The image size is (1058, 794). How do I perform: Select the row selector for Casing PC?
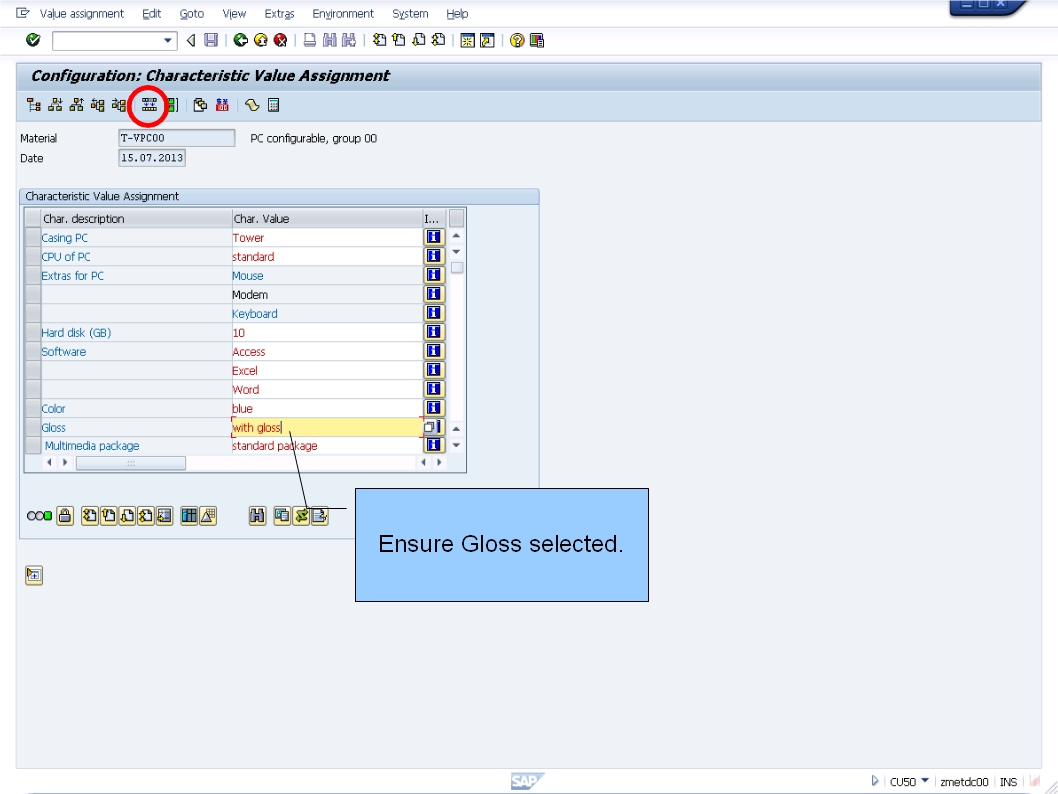[x=33, y=238]
